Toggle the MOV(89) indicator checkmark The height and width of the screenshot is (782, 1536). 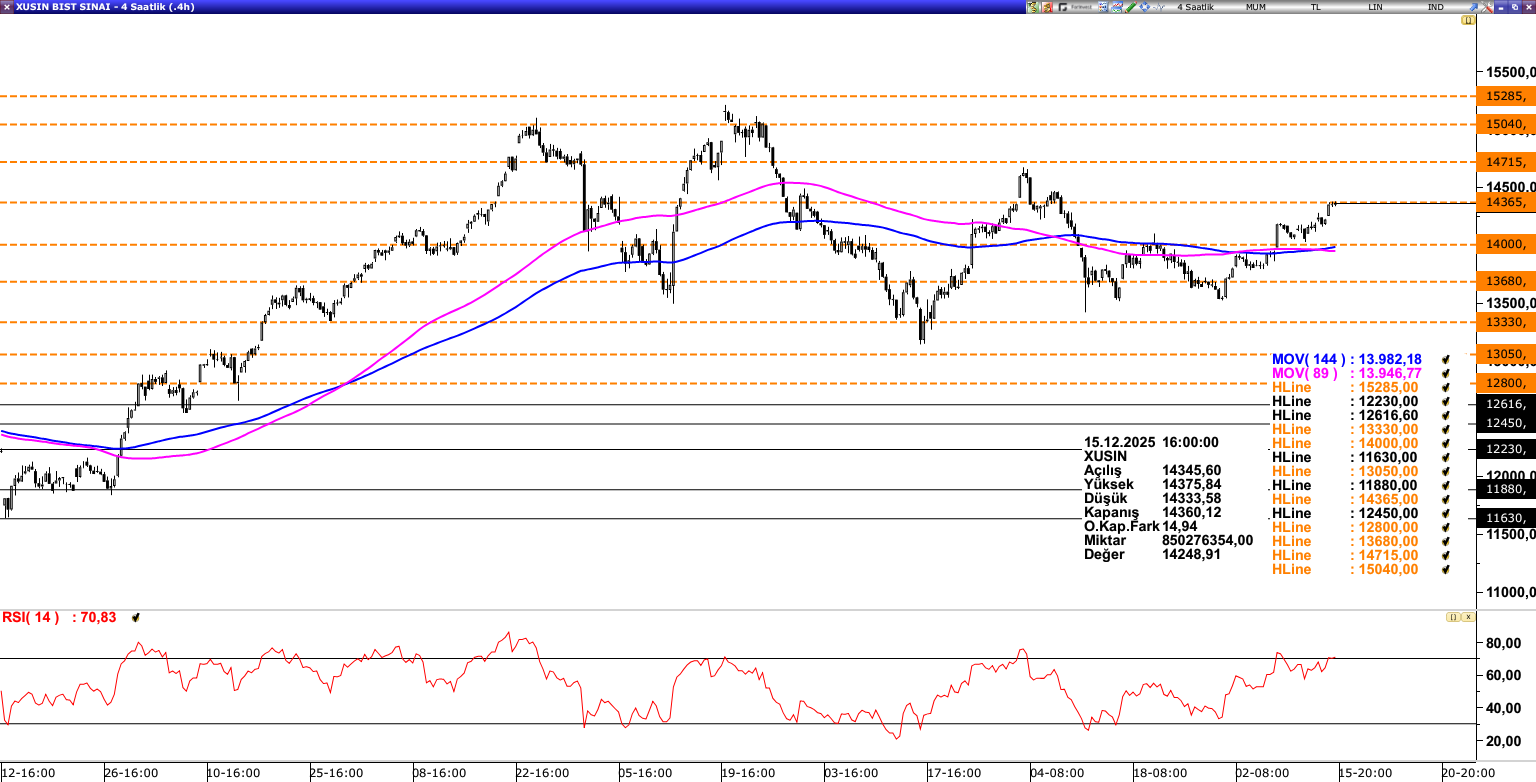tap(1445, 373)
